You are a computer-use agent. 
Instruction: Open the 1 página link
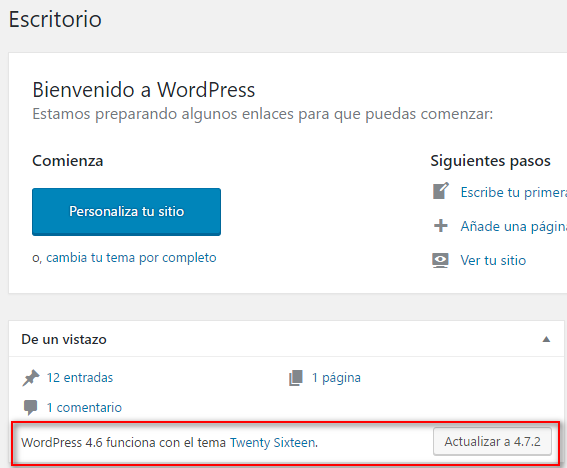336,378
